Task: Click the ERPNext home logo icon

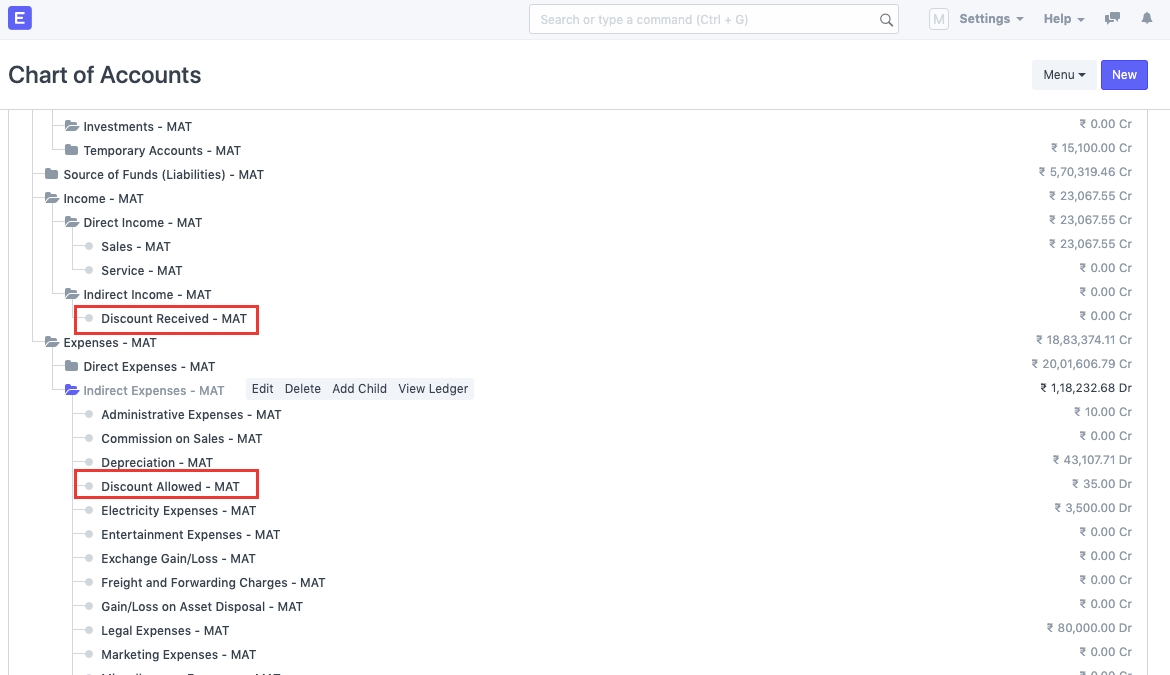Action: point(20,18)
